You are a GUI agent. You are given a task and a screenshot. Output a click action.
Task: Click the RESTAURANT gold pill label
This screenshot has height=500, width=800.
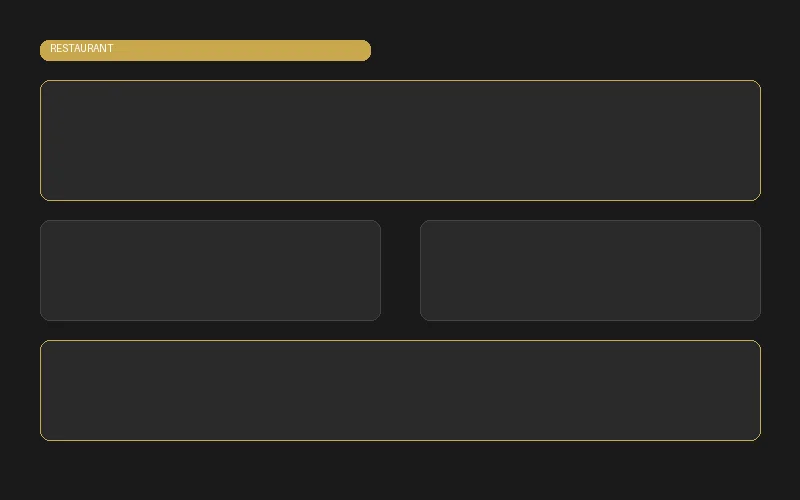pos(205,51)
